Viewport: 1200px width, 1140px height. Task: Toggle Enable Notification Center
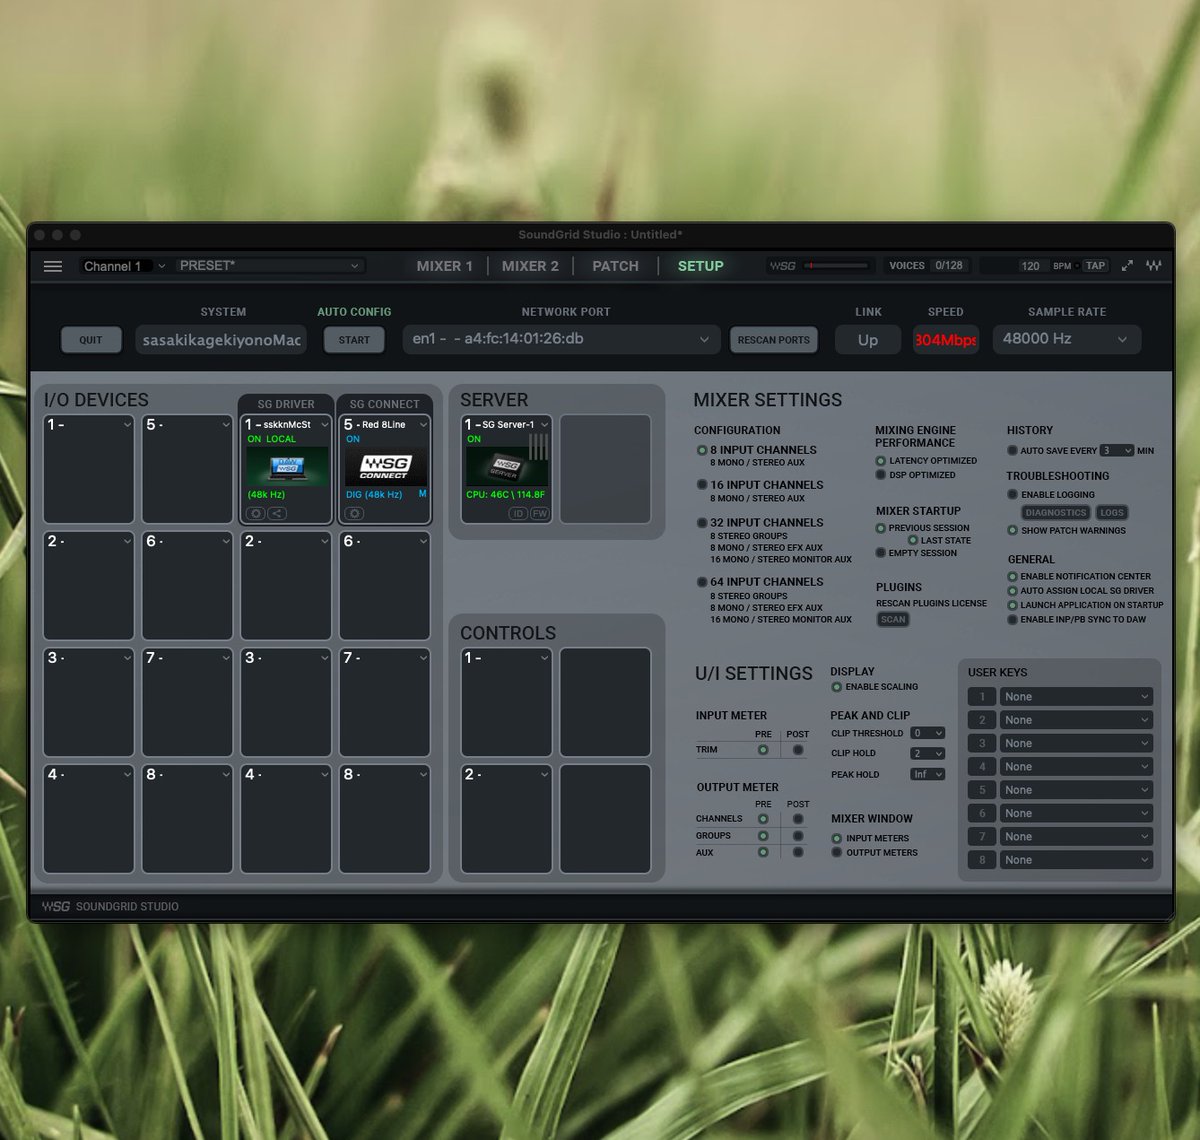[x=1012, y=577]
